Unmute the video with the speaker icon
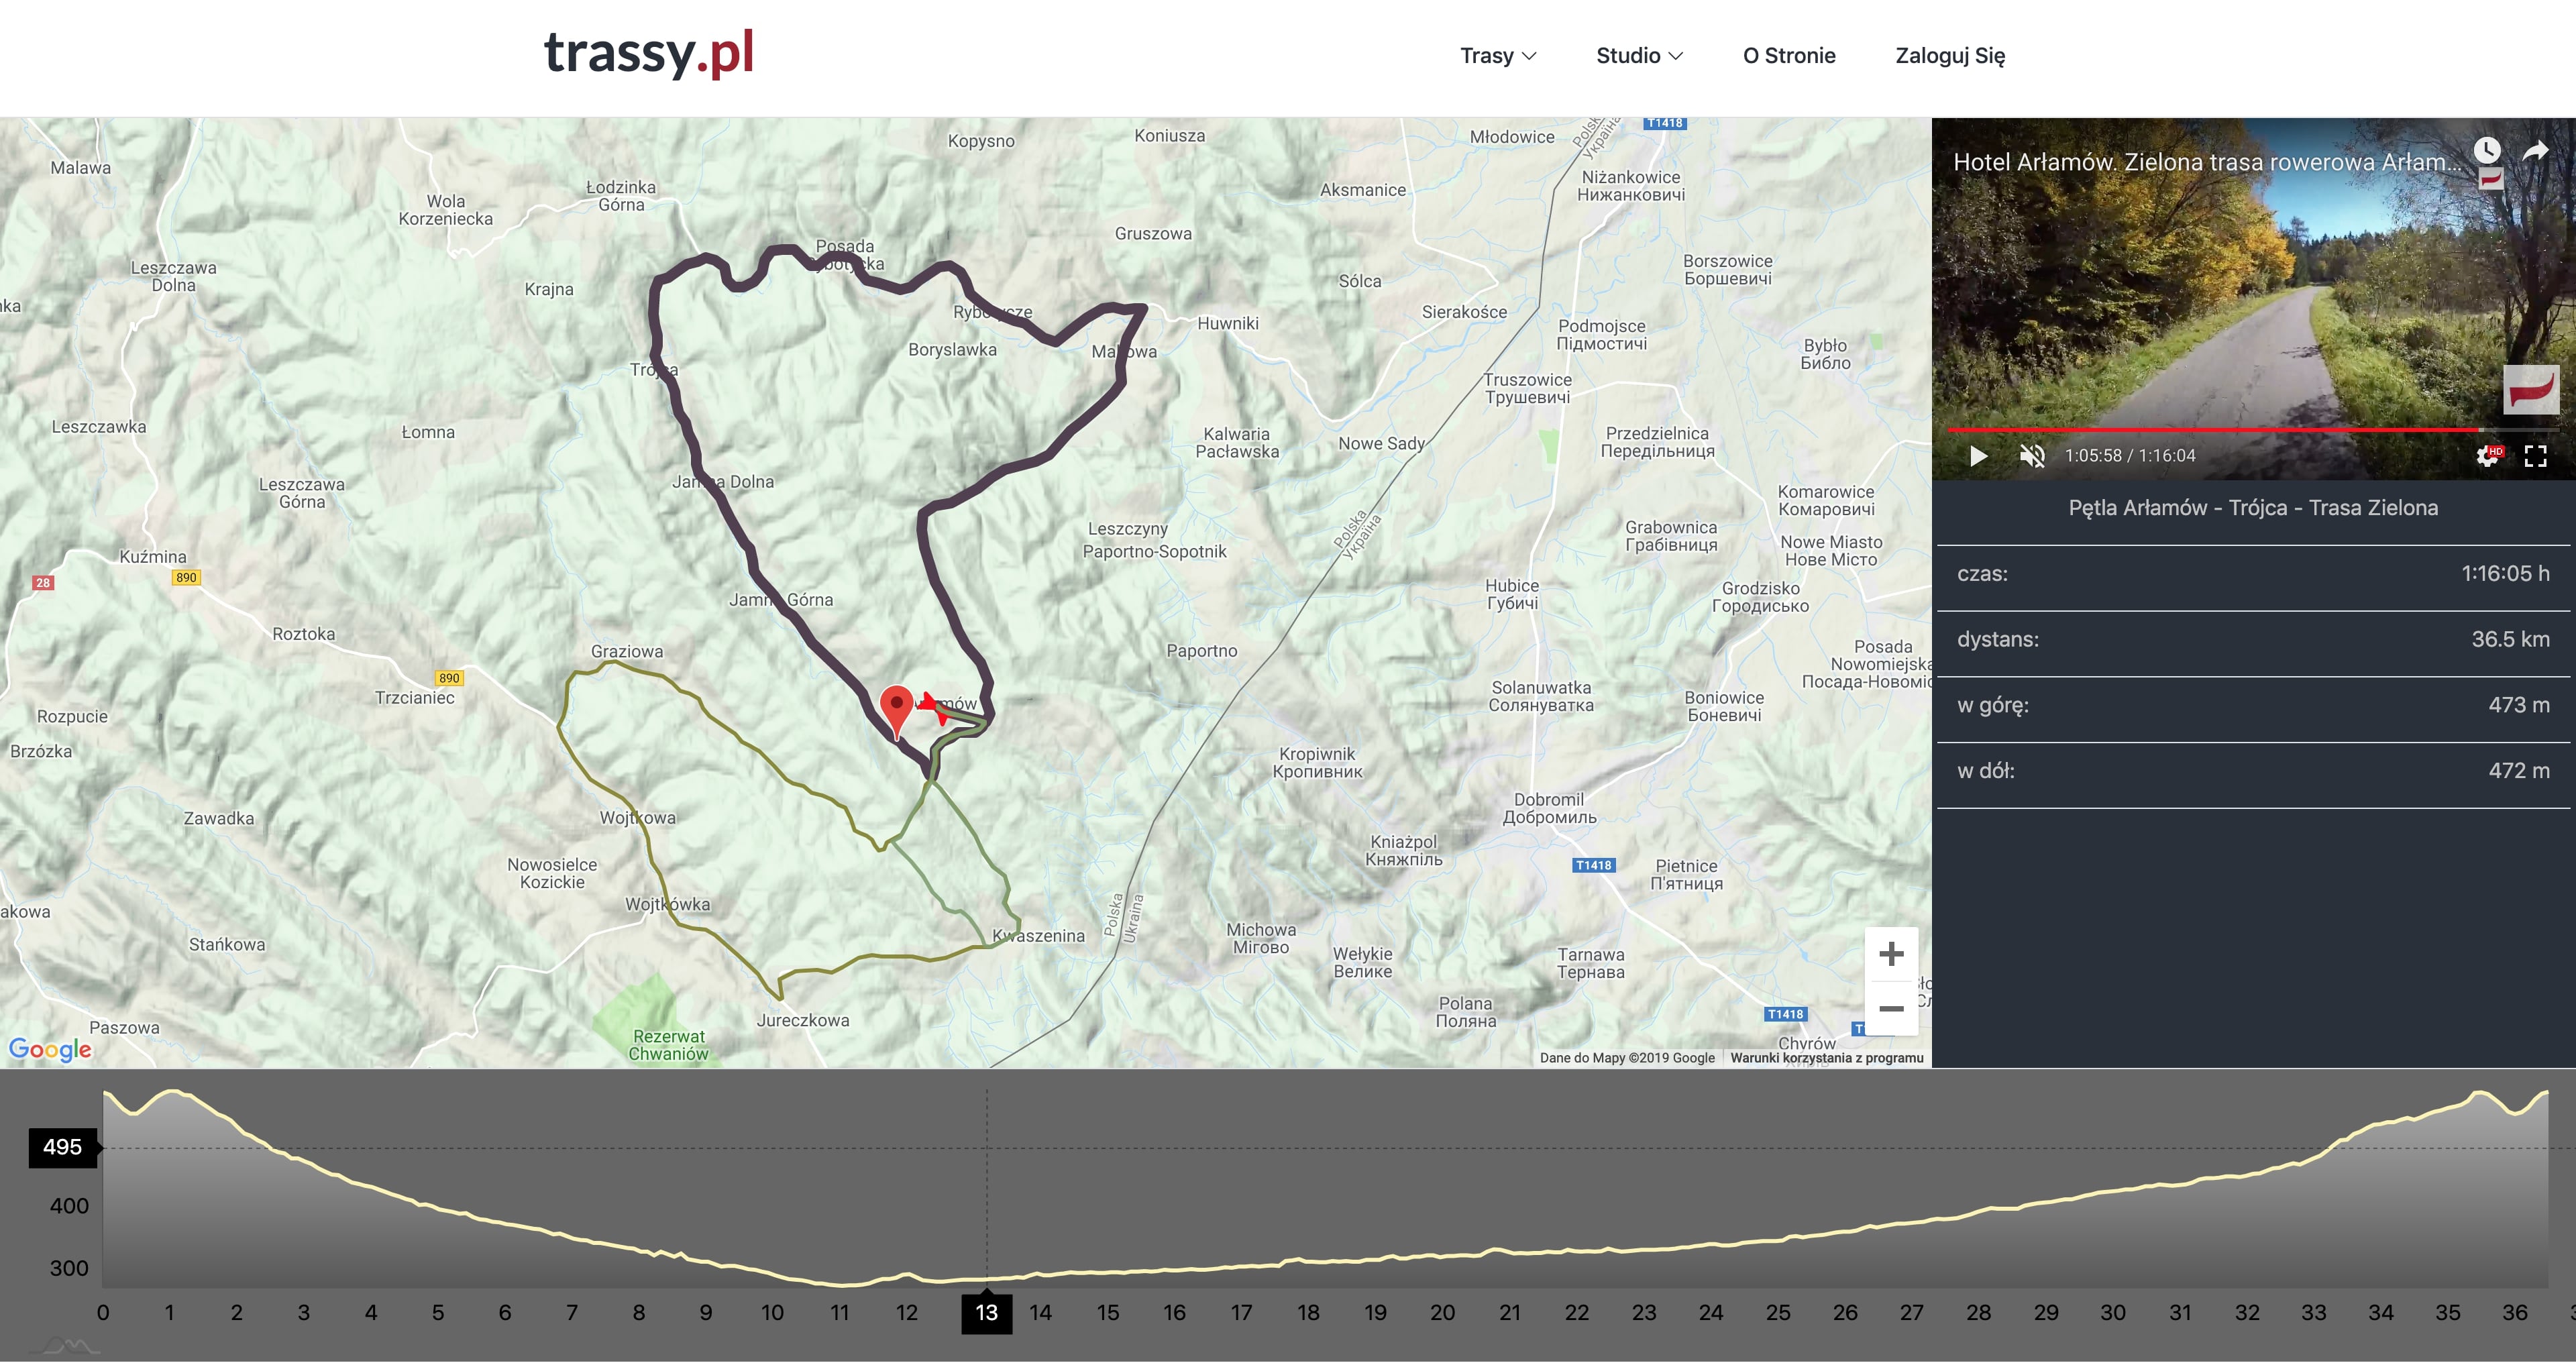Viewport: 2576px width, 1363px height. click(2031, 456)
